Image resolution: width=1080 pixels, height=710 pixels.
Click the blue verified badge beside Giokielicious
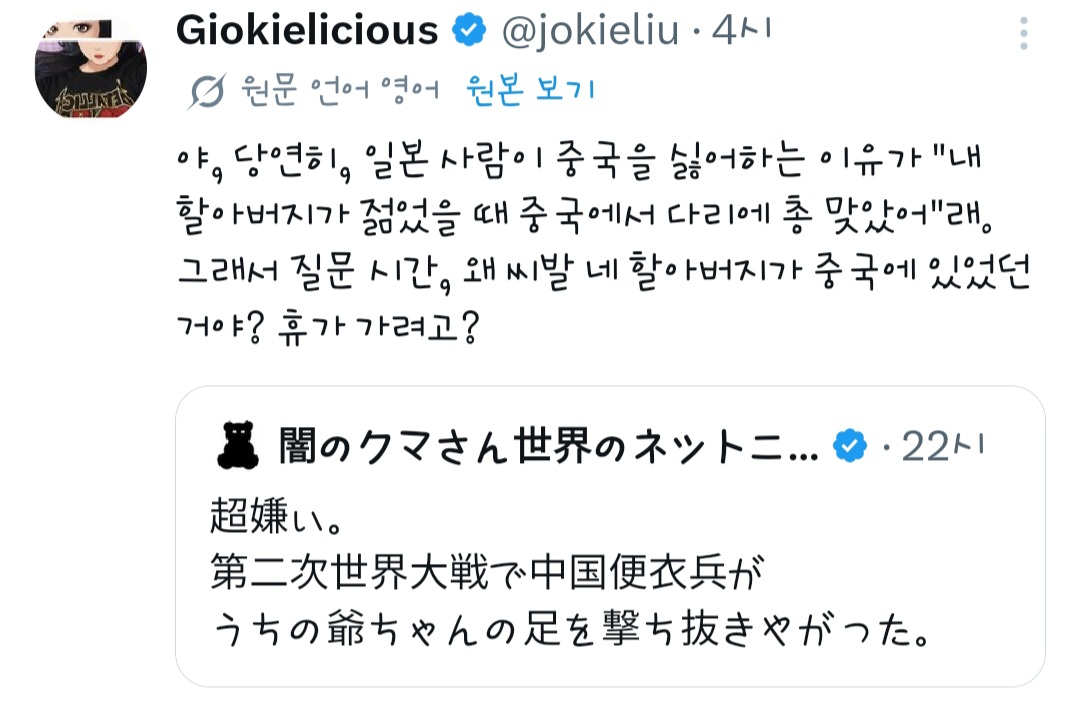tap(467, 32)
